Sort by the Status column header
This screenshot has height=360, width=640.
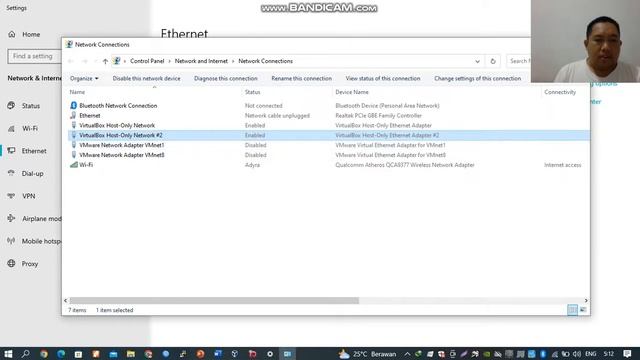tap(253, 92)
